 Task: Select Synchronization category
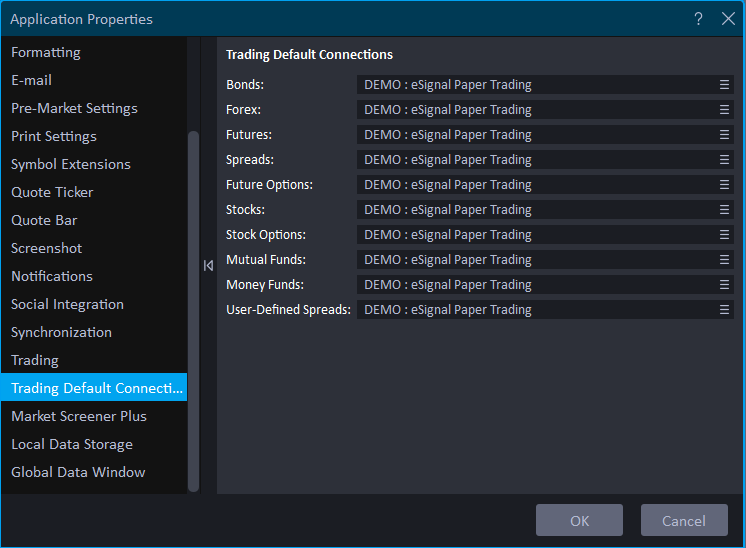pos(94,333)
